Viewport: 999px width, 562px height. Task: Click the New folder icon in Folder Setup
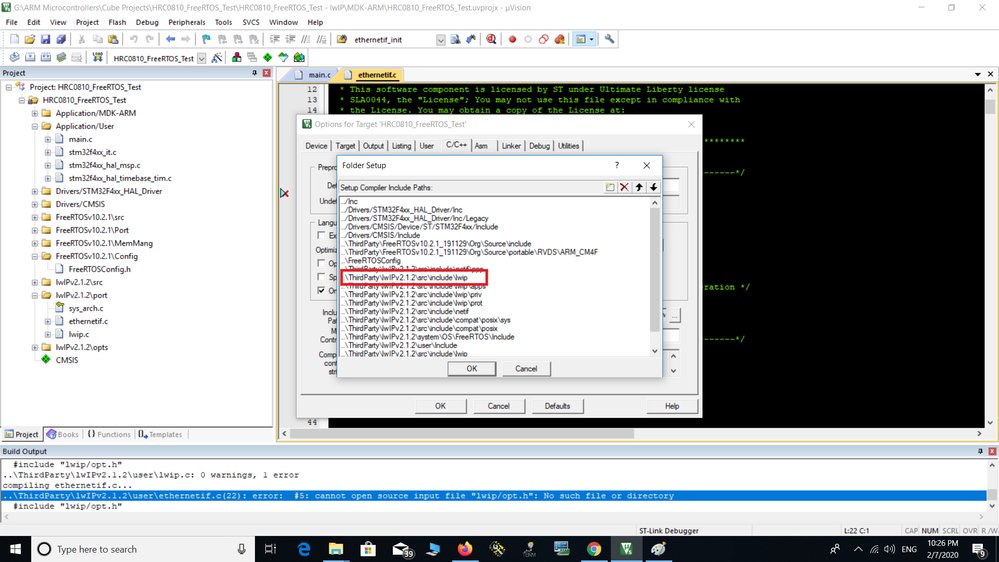point(610,187)
